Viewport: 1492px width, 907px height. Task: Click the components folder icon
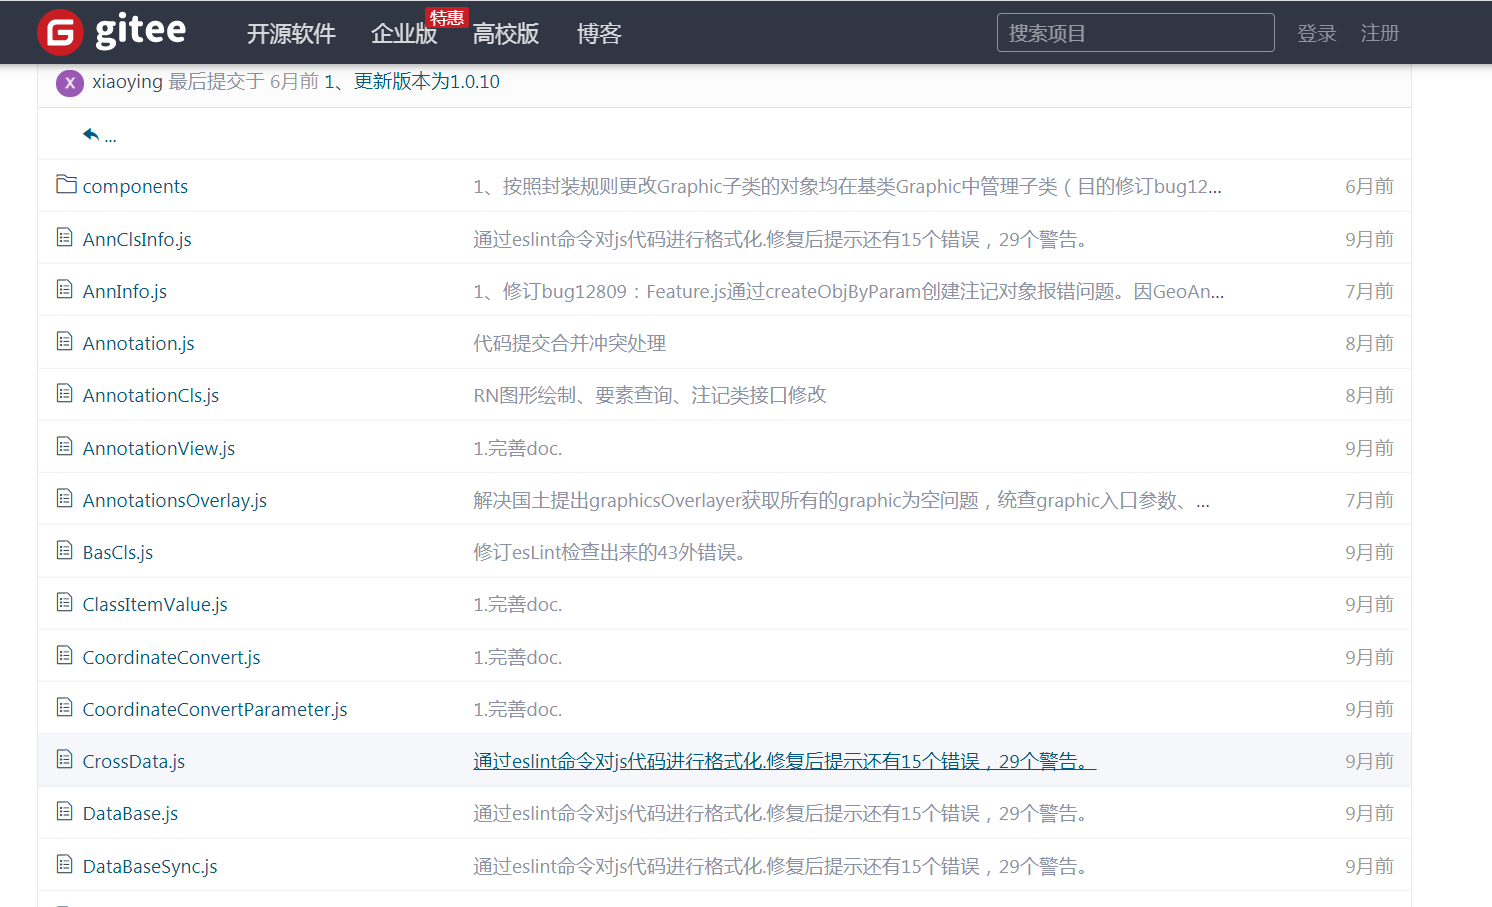[x=66, y=185]
